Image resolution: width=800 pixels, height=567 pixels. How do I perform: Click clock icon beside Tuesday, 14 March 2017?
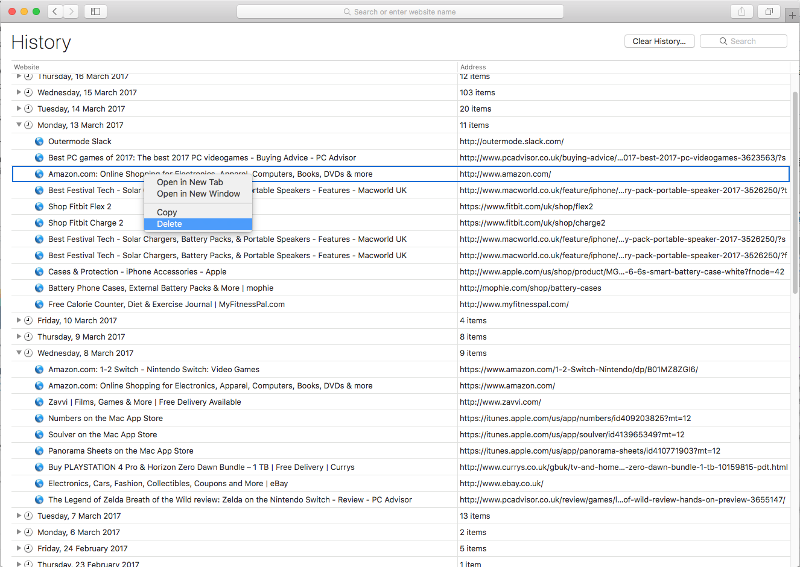(29, 109)
